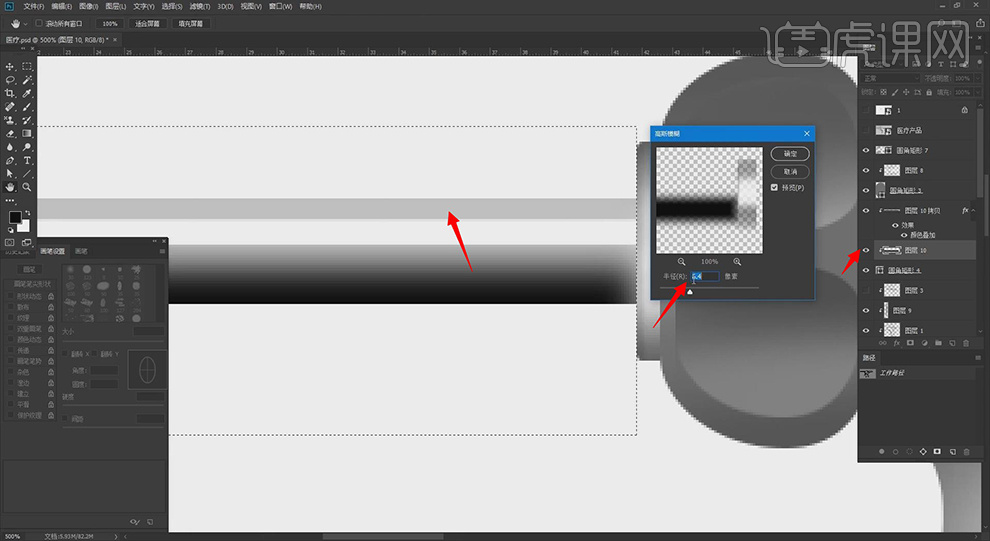Select the Line shape tool

27,174
